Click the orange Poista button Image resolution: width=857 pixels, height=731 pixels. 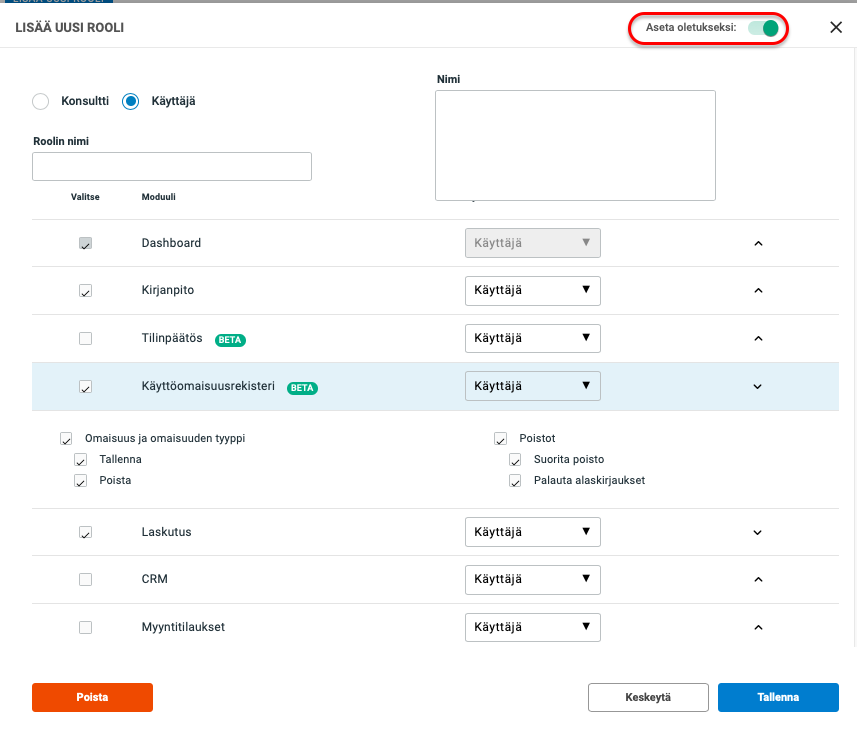click(x=92, y=697)
